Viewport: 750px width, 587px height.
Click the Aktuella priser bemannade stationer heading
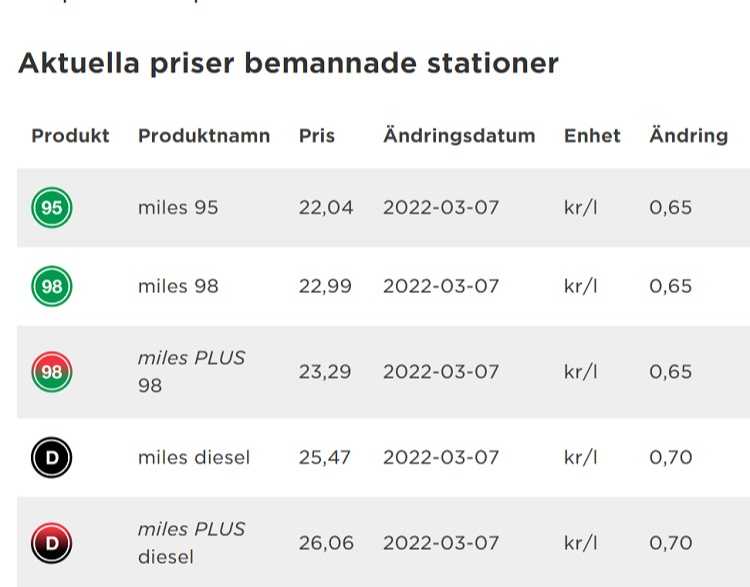[288, 63]
